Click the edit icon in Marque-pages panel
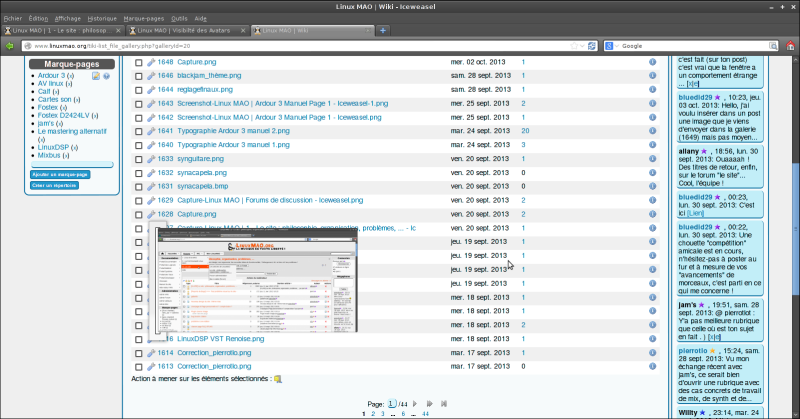800x419 pixels. point(95,76)
